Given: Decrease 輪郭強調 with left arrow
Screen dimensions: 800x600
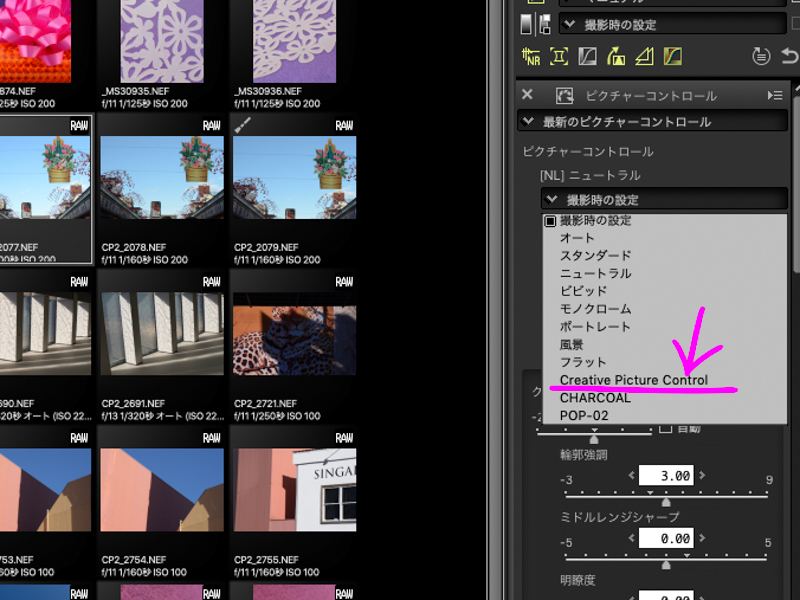Looking at the screenshot, I should pos(632,475).
